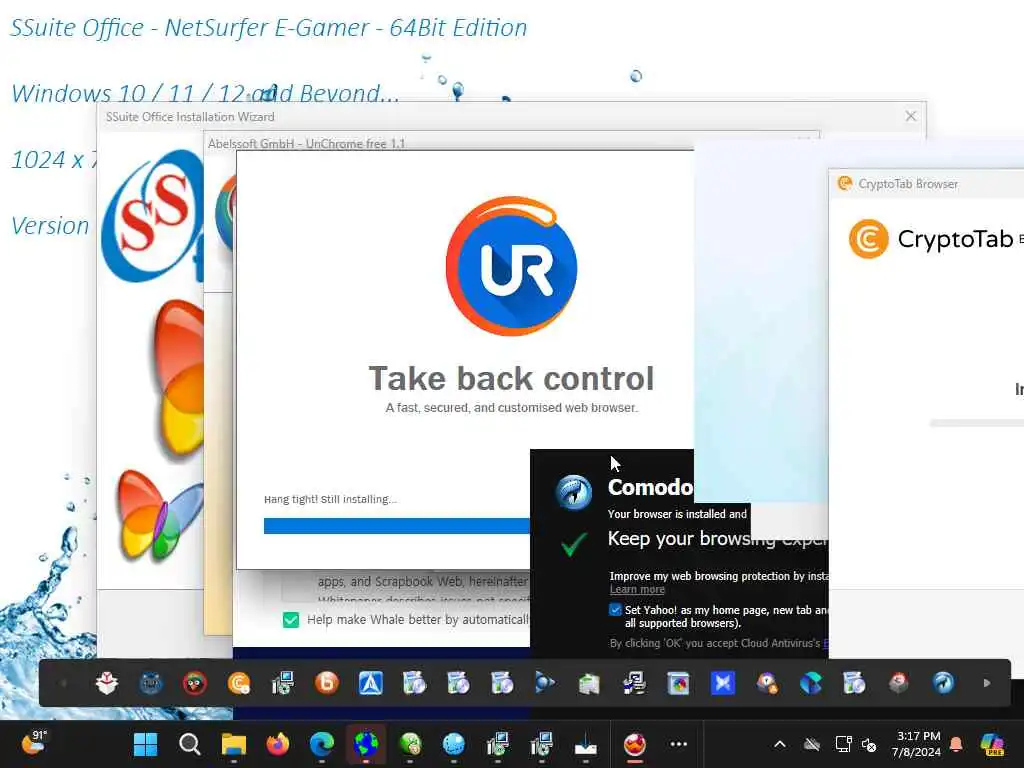The image size is (1024, 768).
Task: Open the taskbar overflow three-dots button
Action: tap(679, 744)
